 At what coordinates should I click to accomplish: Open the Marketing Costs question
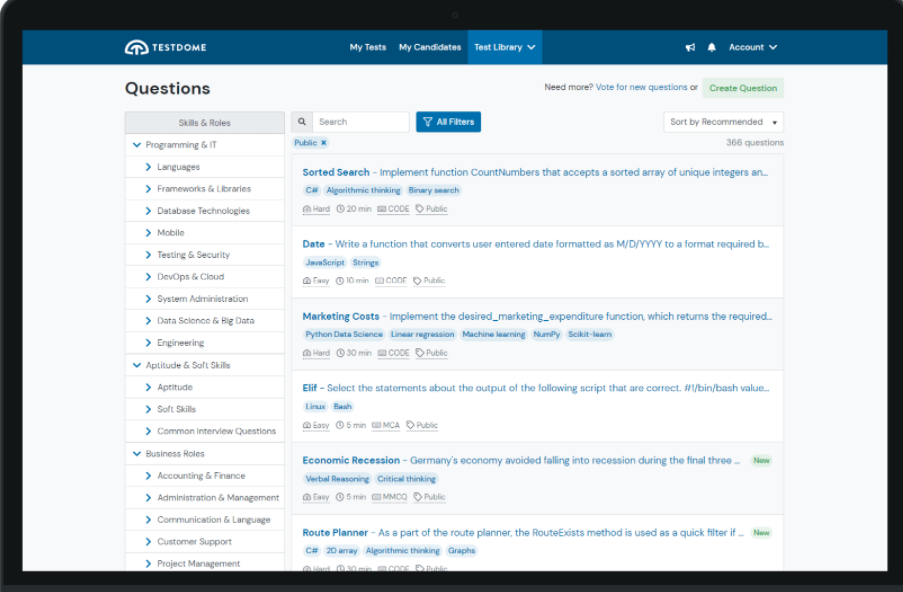pos(341,316)
